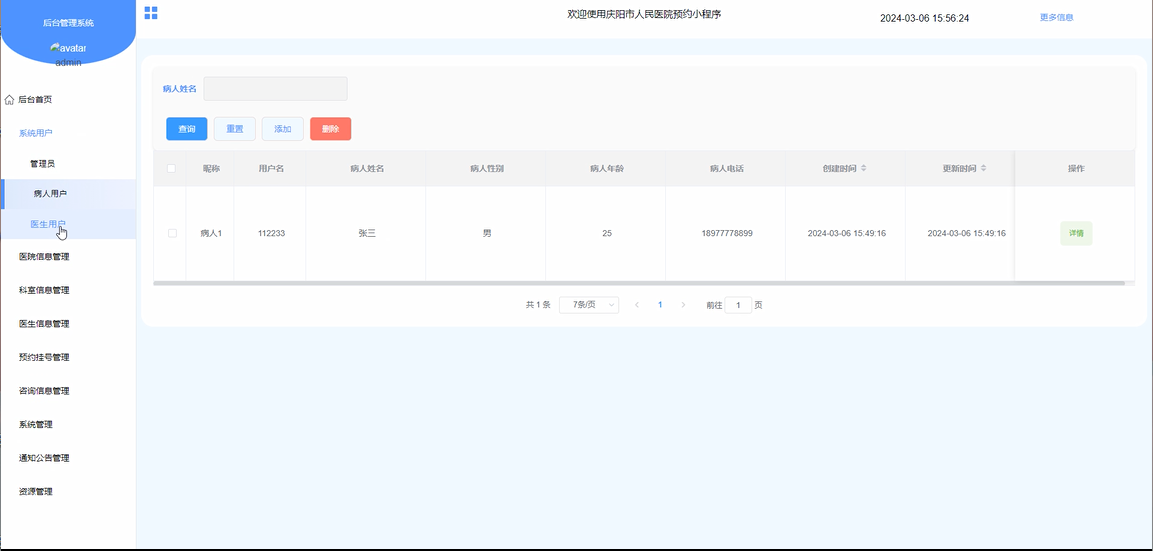Focus the 病人姓名 search field
This screenshot has width=1153, height=551.
pyautogui.click(x=275, y=88)
